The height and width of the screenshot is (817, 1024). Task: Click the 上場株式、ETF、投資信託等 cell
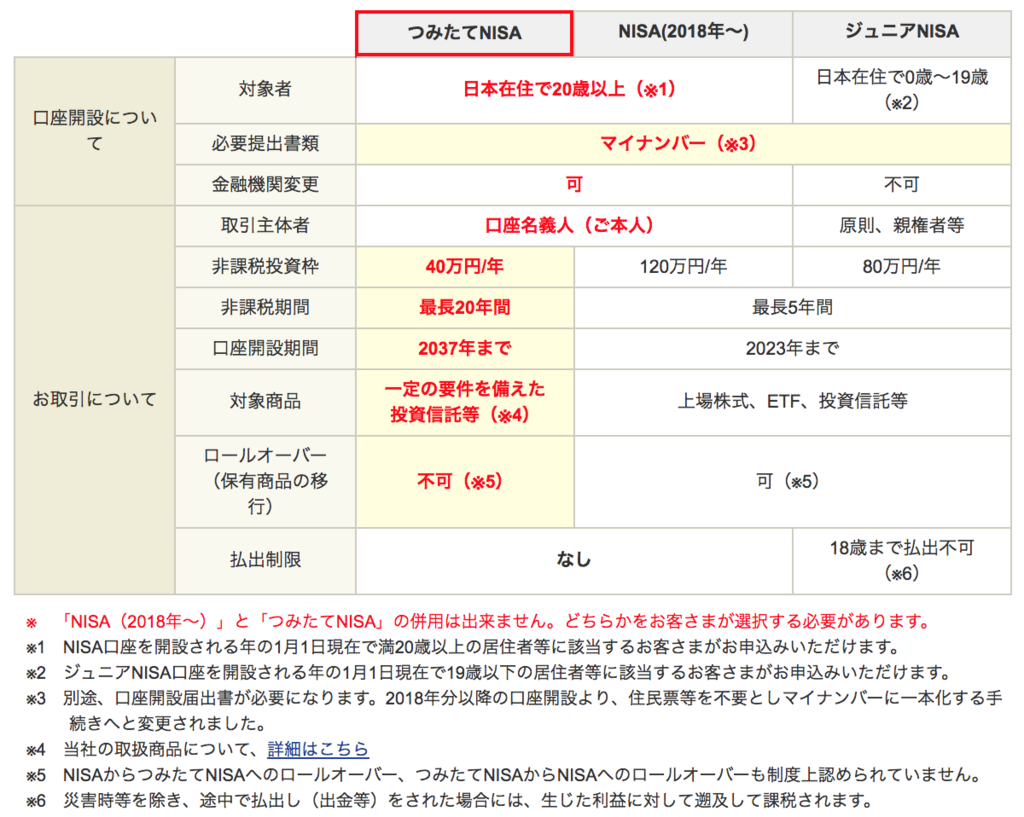793,402
